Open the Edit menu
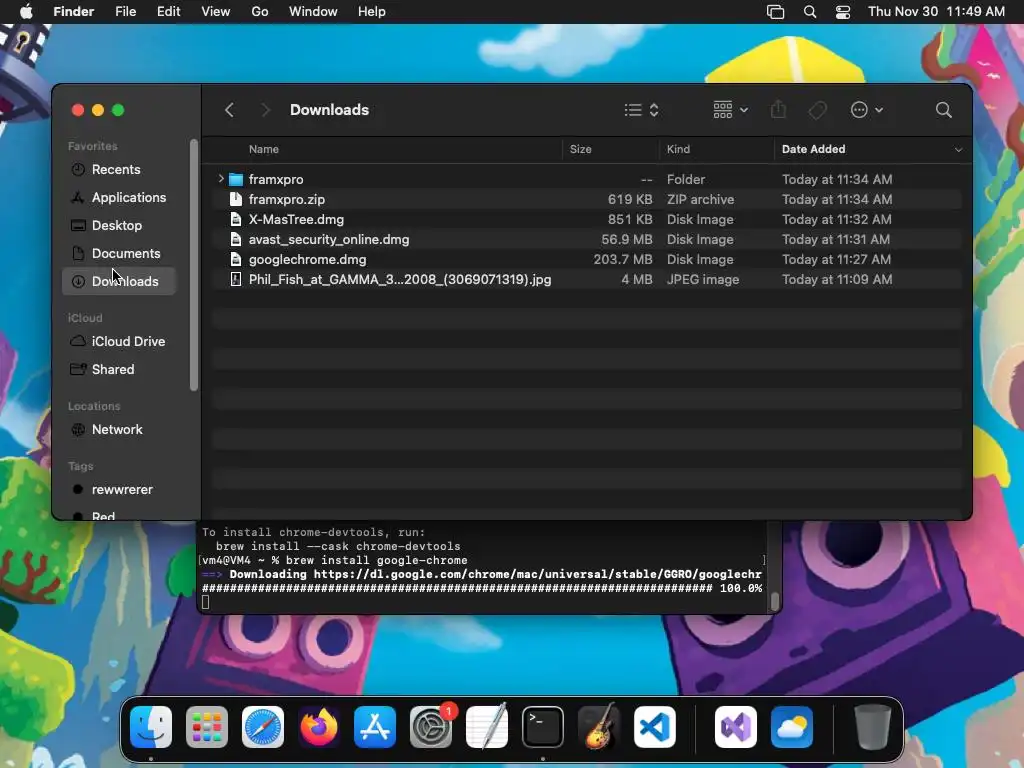The height and width of the screenshot is (768, 1024). point(168,12)
